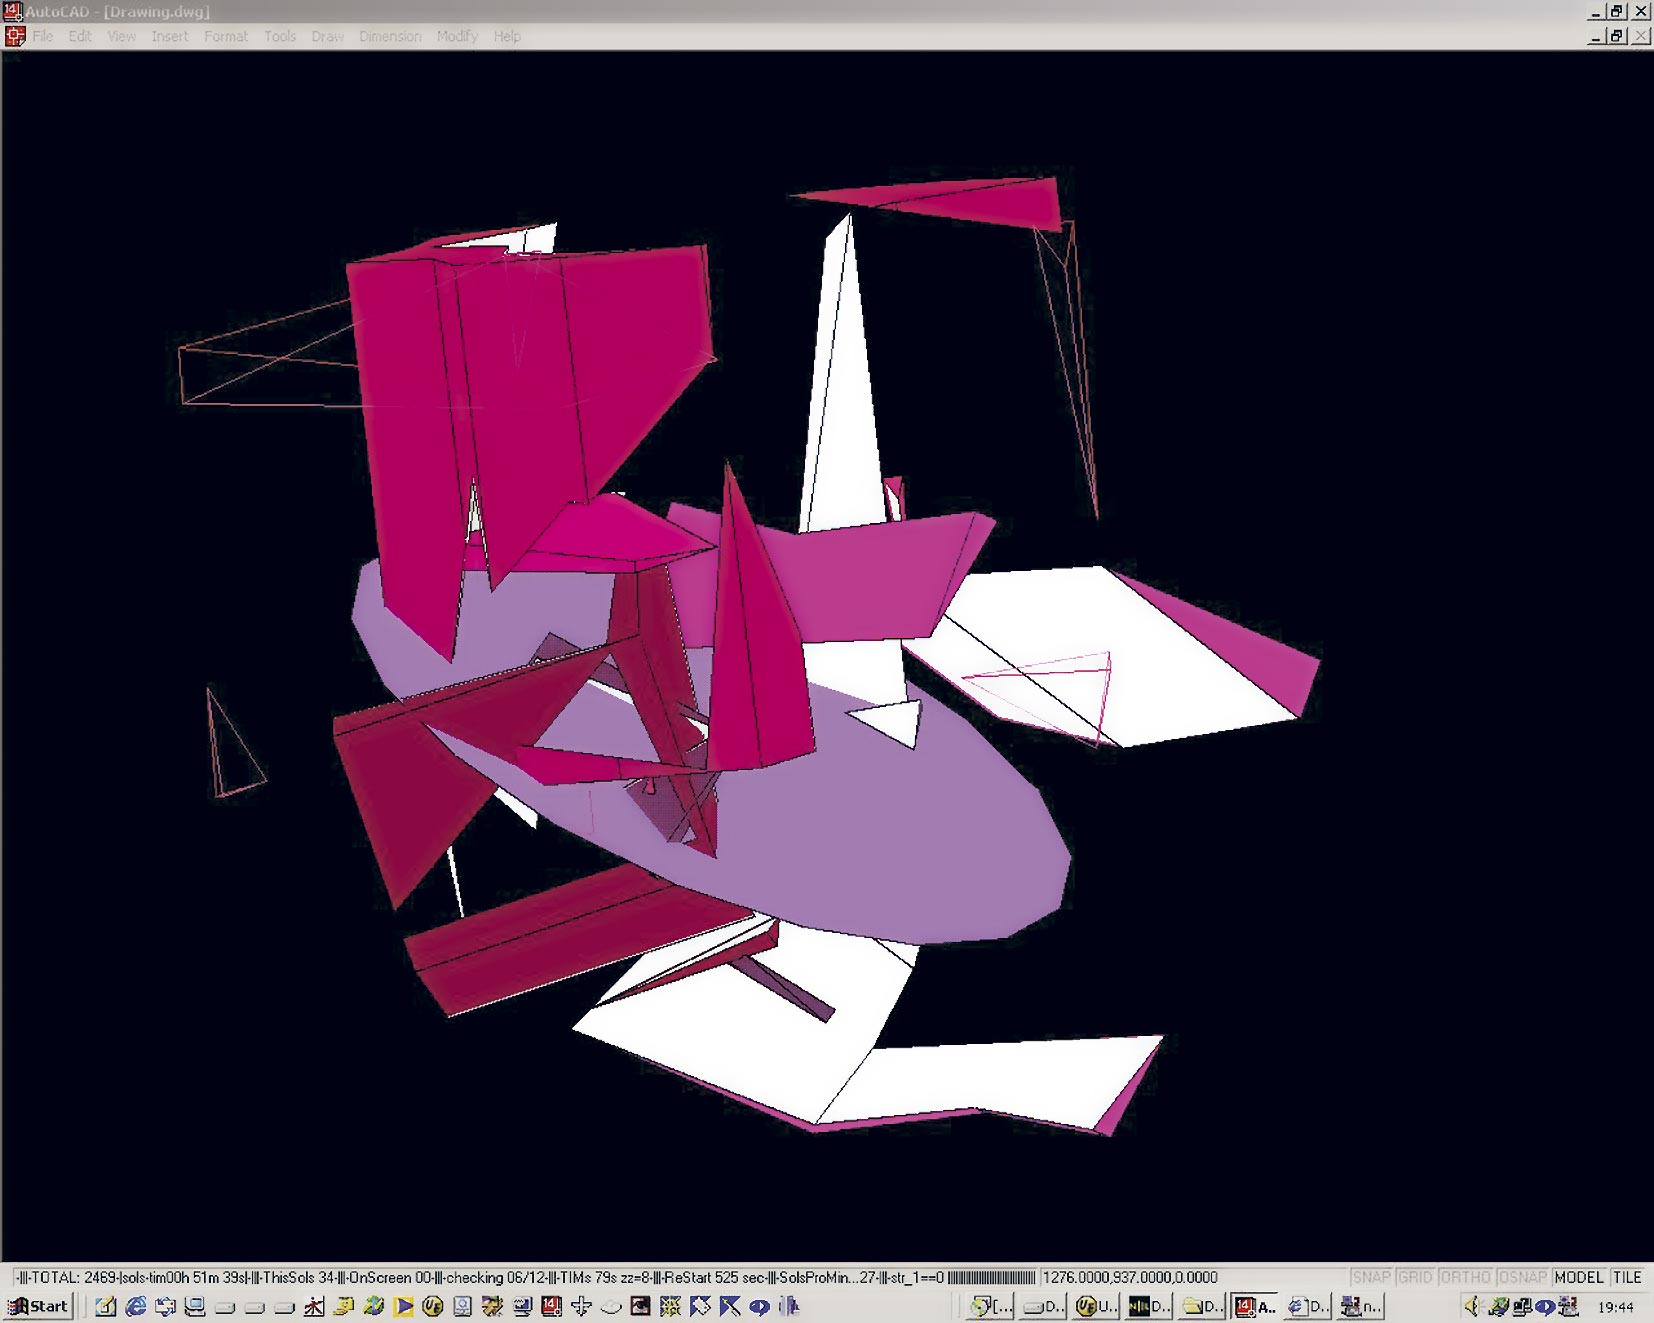Click the ReStart 525 sec status text
1654x1323 pixels.
click(x=714, y=1277)
